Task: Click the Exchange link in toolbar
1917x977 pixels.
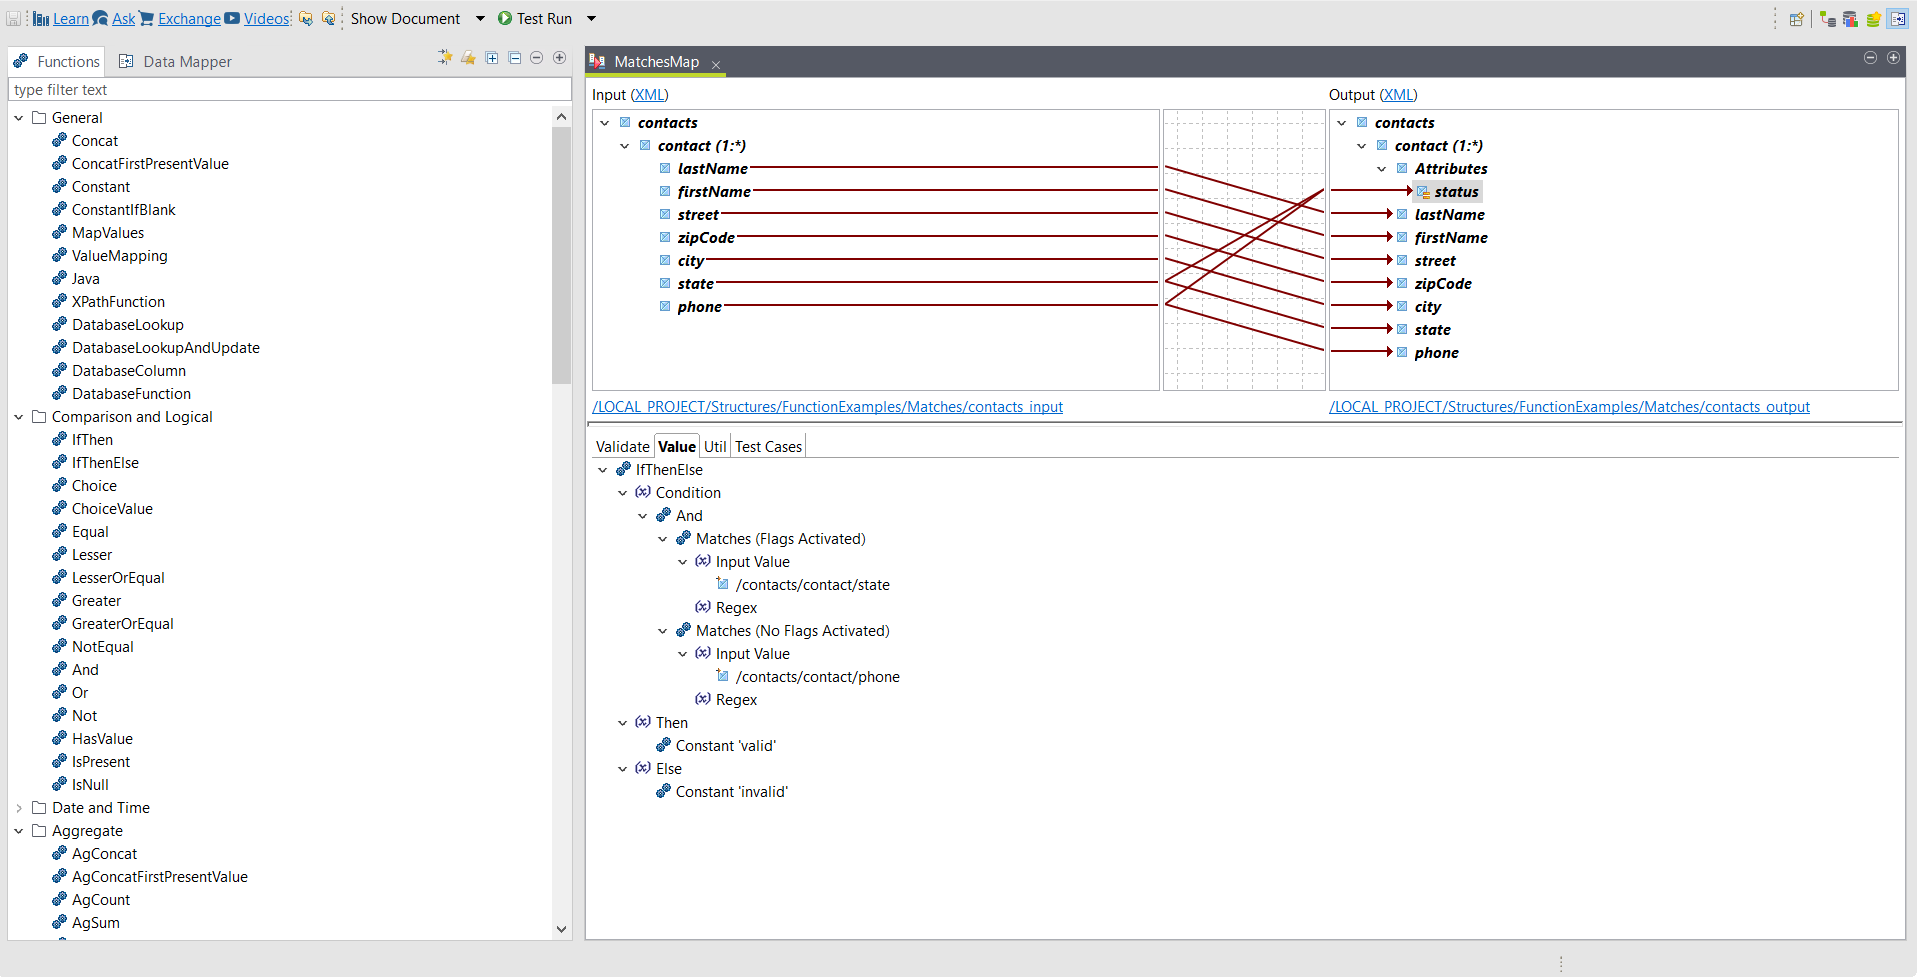Action: [189, 19]
